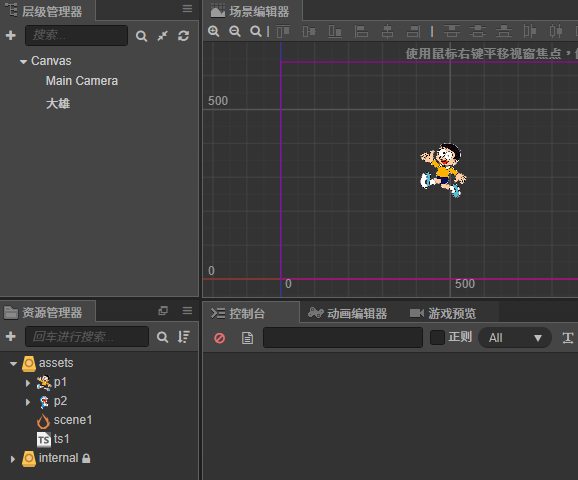Open the All log level dropdown

point(515,338)
